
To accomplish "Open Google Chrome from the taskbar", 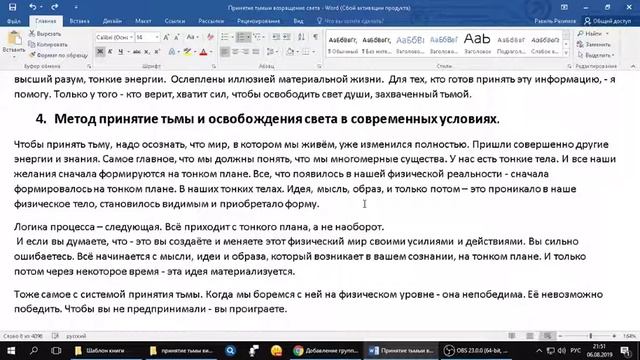I will pyautogui.click(x=326, y=351).
